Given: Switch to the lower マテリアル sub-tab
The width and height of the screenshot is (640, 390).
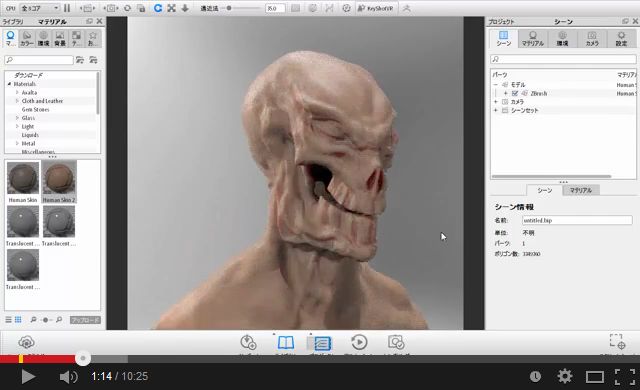Looking at the screenshot, I should click(581, 191).
